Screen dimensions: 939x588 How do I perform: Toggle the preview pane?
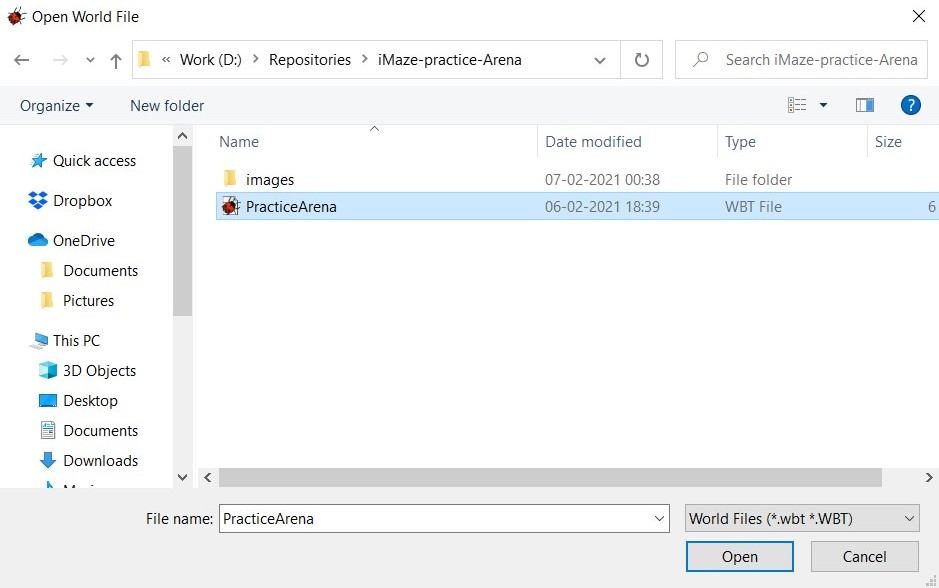point(865,105)
